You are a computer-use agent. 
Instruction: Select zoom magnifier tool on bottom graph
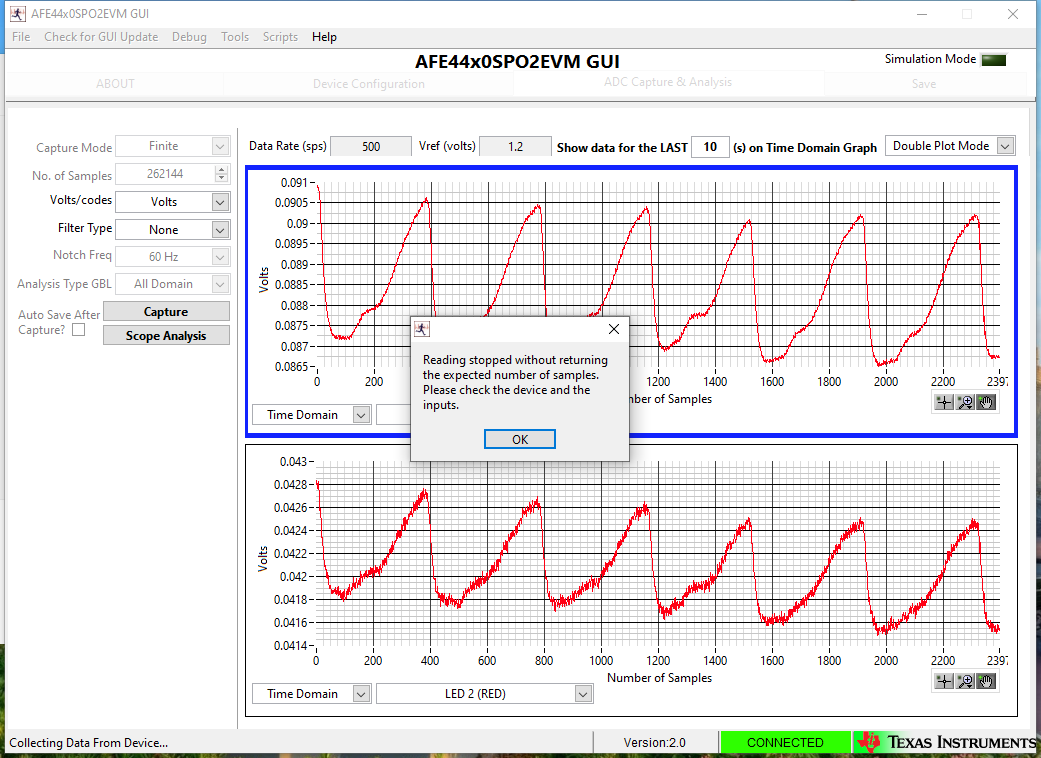click(965, 681)
